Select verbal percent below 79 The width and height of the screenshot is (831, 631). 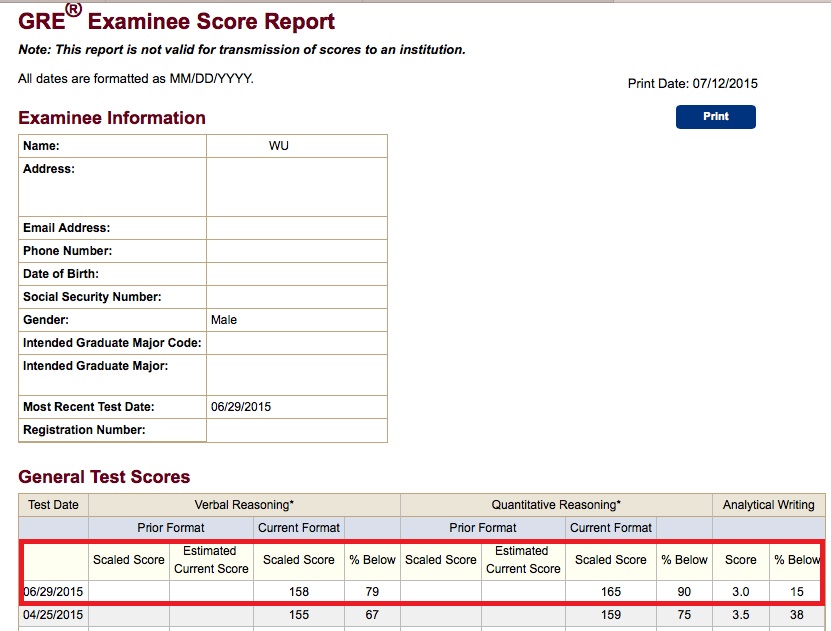pos(372,592)
